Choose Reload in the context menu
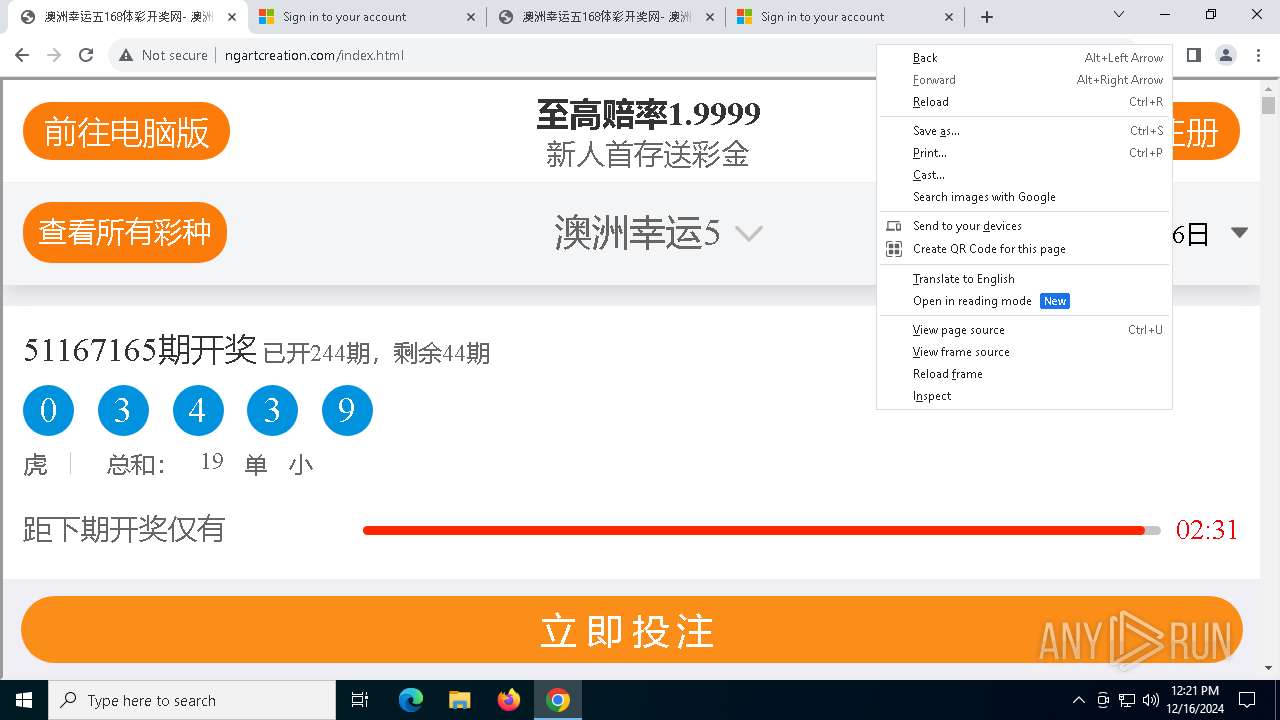 coord(1024,102)
